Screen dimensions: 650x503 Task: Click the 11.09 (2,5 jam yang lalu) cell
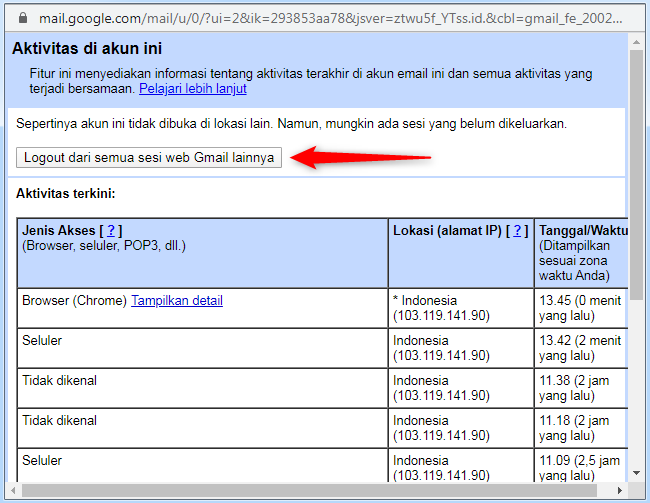[582, 465]
